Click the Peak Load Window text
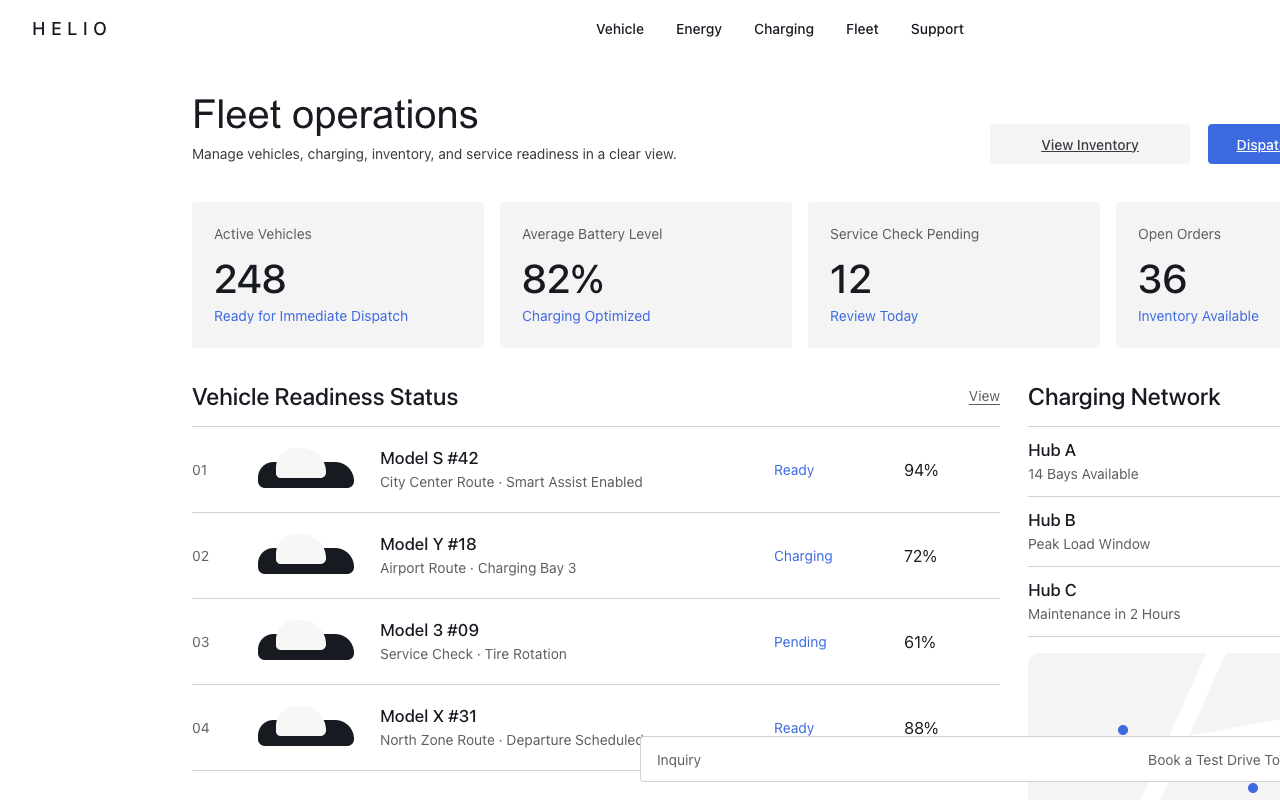Image resolution: width=1280 pixels, height=800 pixels. tap(1089, 544)
